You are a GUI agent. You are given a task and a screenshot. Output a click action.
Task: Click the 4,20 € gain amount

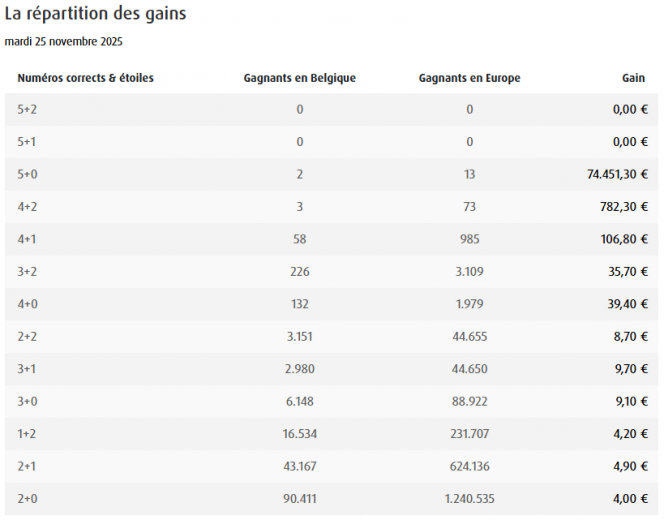630,433
